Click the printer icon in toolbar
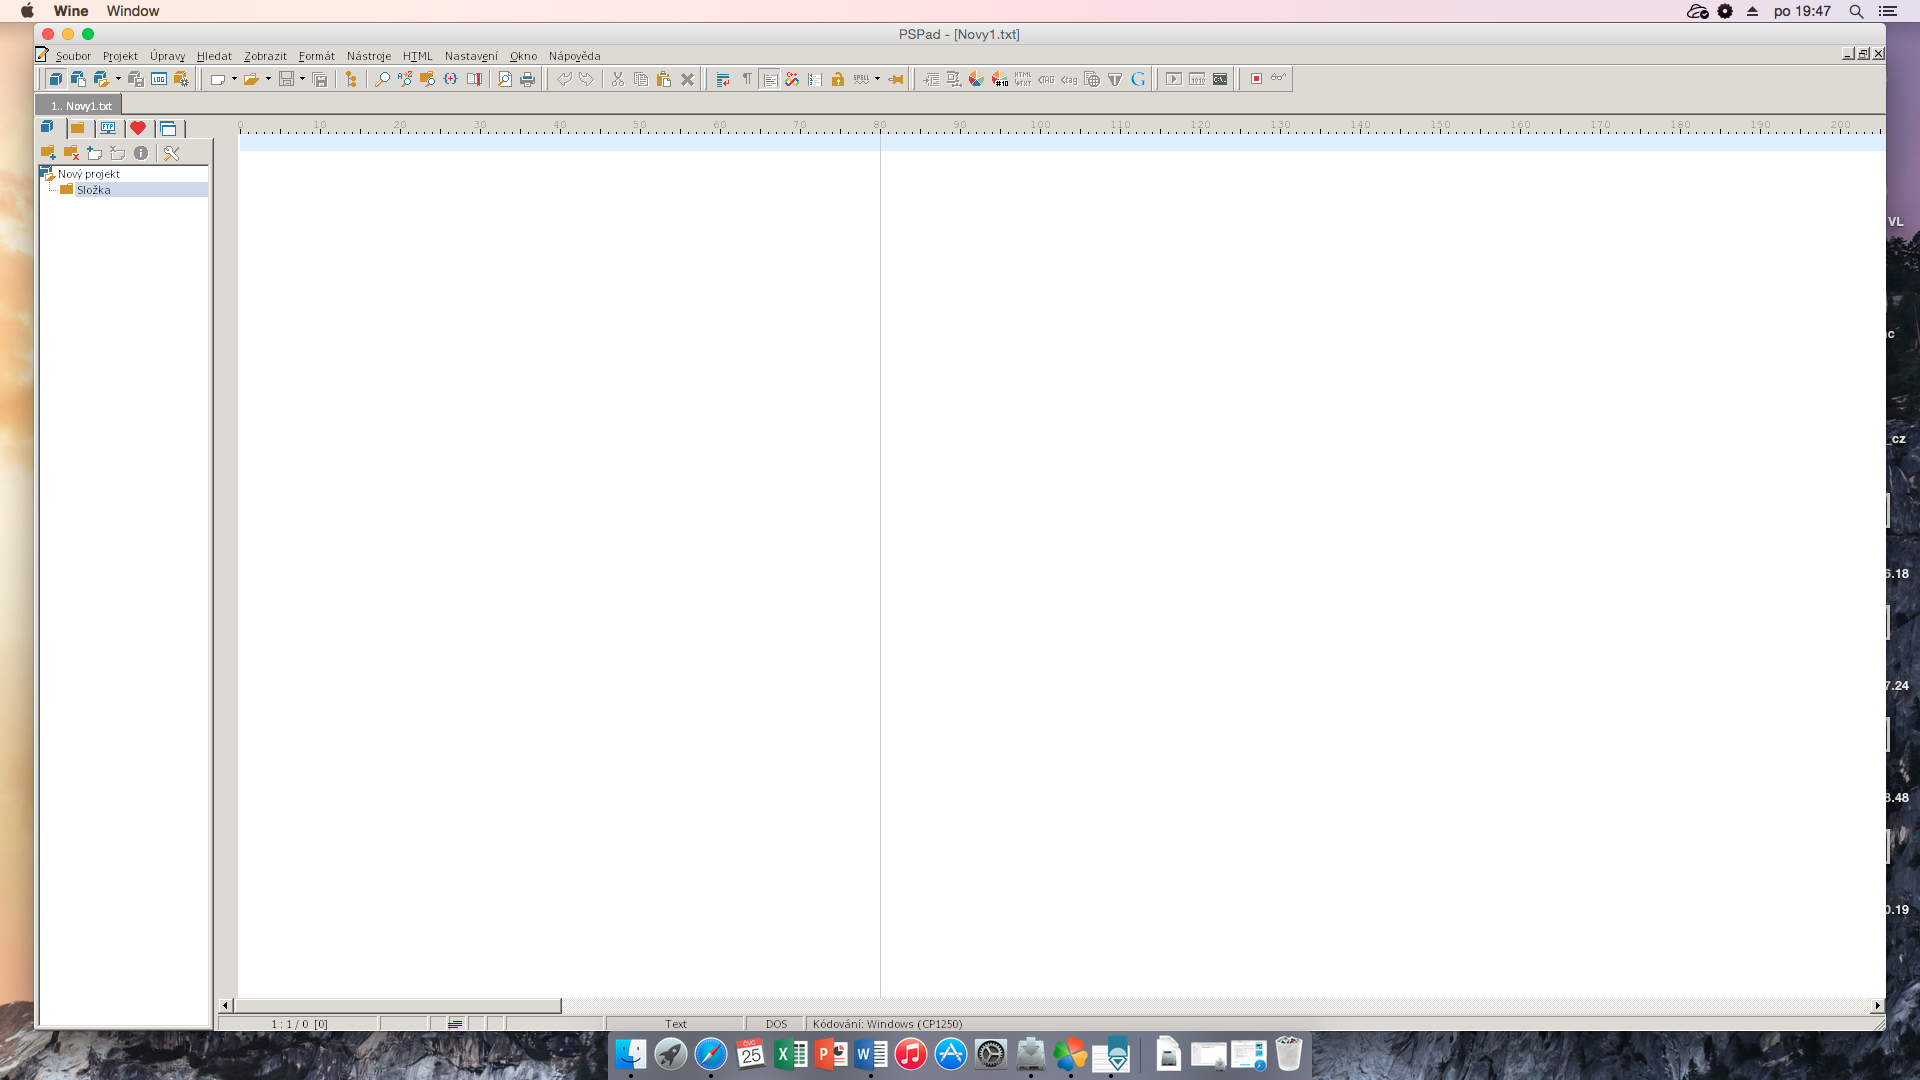 (528, 79)
